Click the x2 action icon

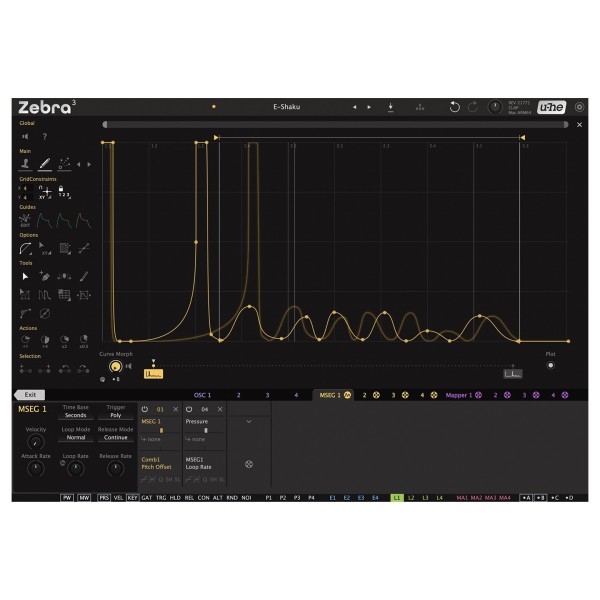coord(64,341)
